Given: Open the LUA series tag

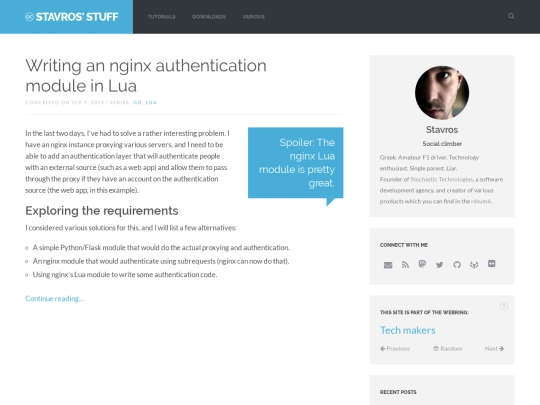Looking at the screenshot, I should pos(151,102).
